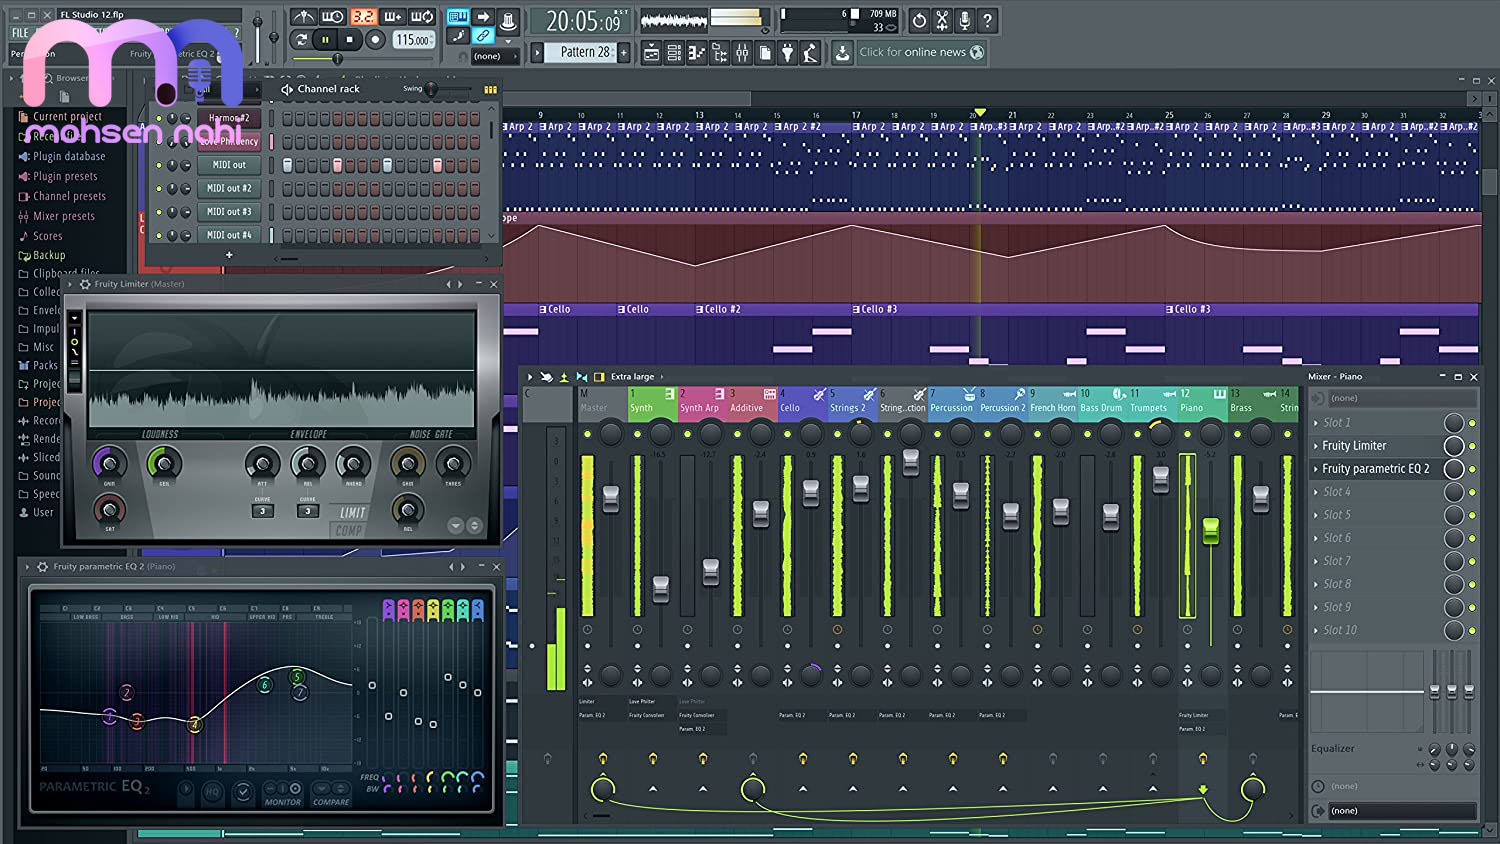
Task: Click the MIDI out channel button
Action: [229, 165]
